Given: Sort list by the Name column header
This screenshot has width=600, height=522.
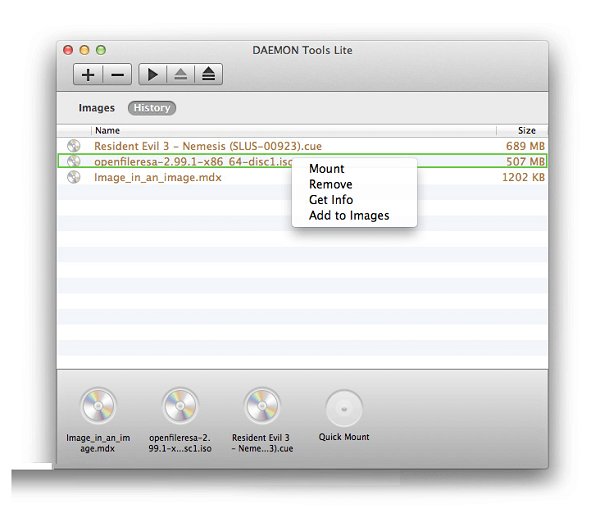Looking at the screenshot, I should point(293,130).
